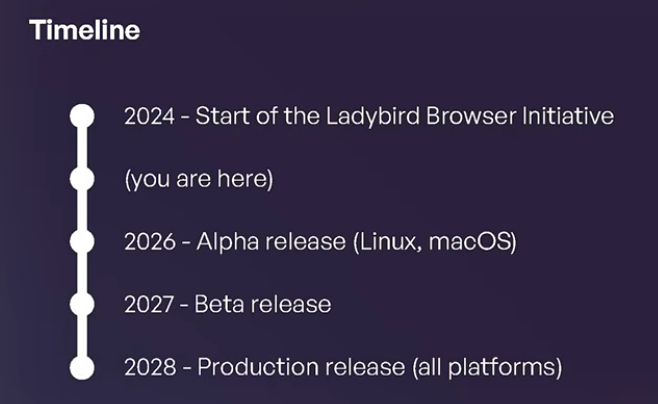Click line segment between 2026 and 2027 dots
658x404 pixels.
tap(82, 273)
